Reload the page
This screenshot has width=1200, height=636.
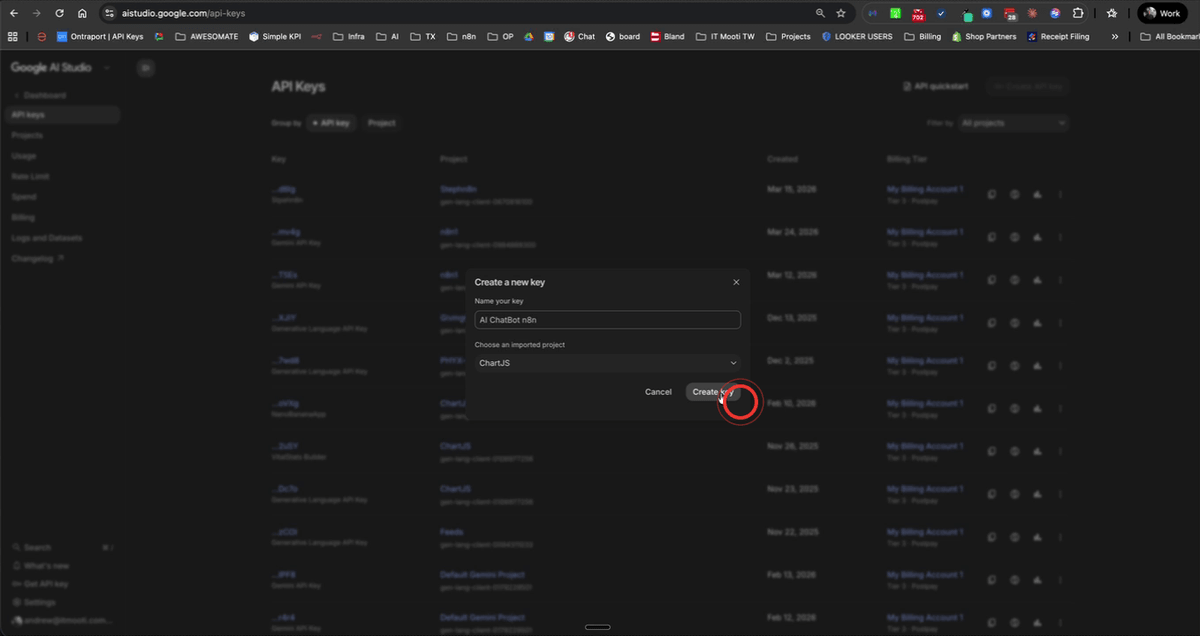59,13
